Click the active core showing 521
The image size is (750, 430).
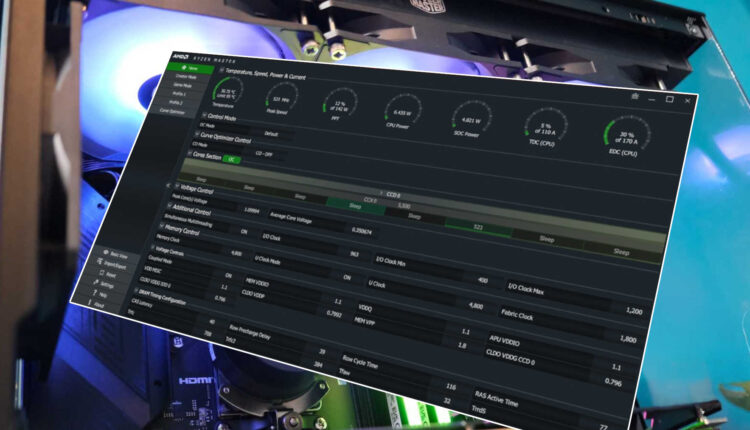tap(478, 229)
